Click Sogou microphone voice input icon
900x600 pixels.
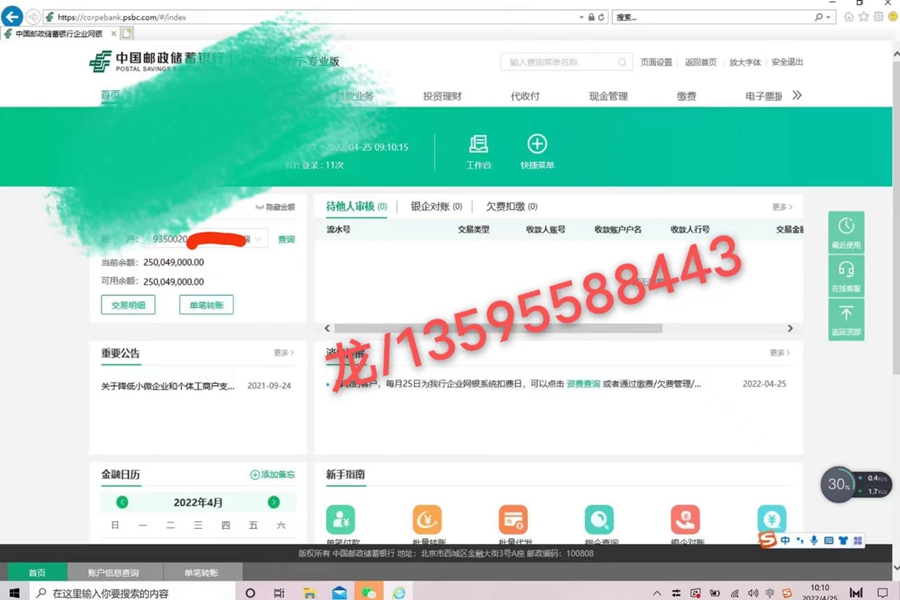point(814,540)
